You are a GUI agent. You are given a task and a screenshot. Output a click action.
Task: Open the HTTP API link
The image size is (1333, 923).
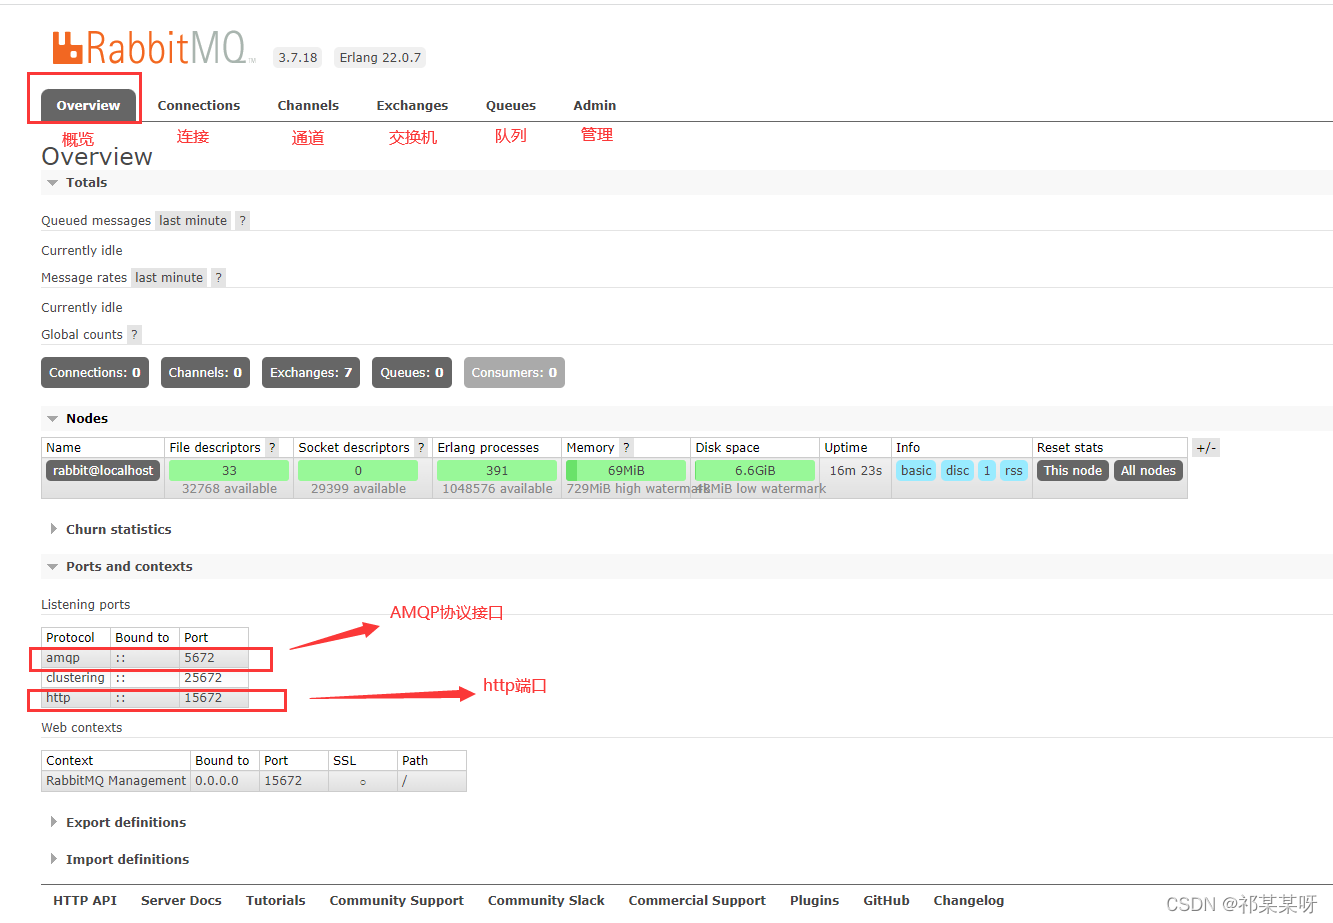click(85, 901)
